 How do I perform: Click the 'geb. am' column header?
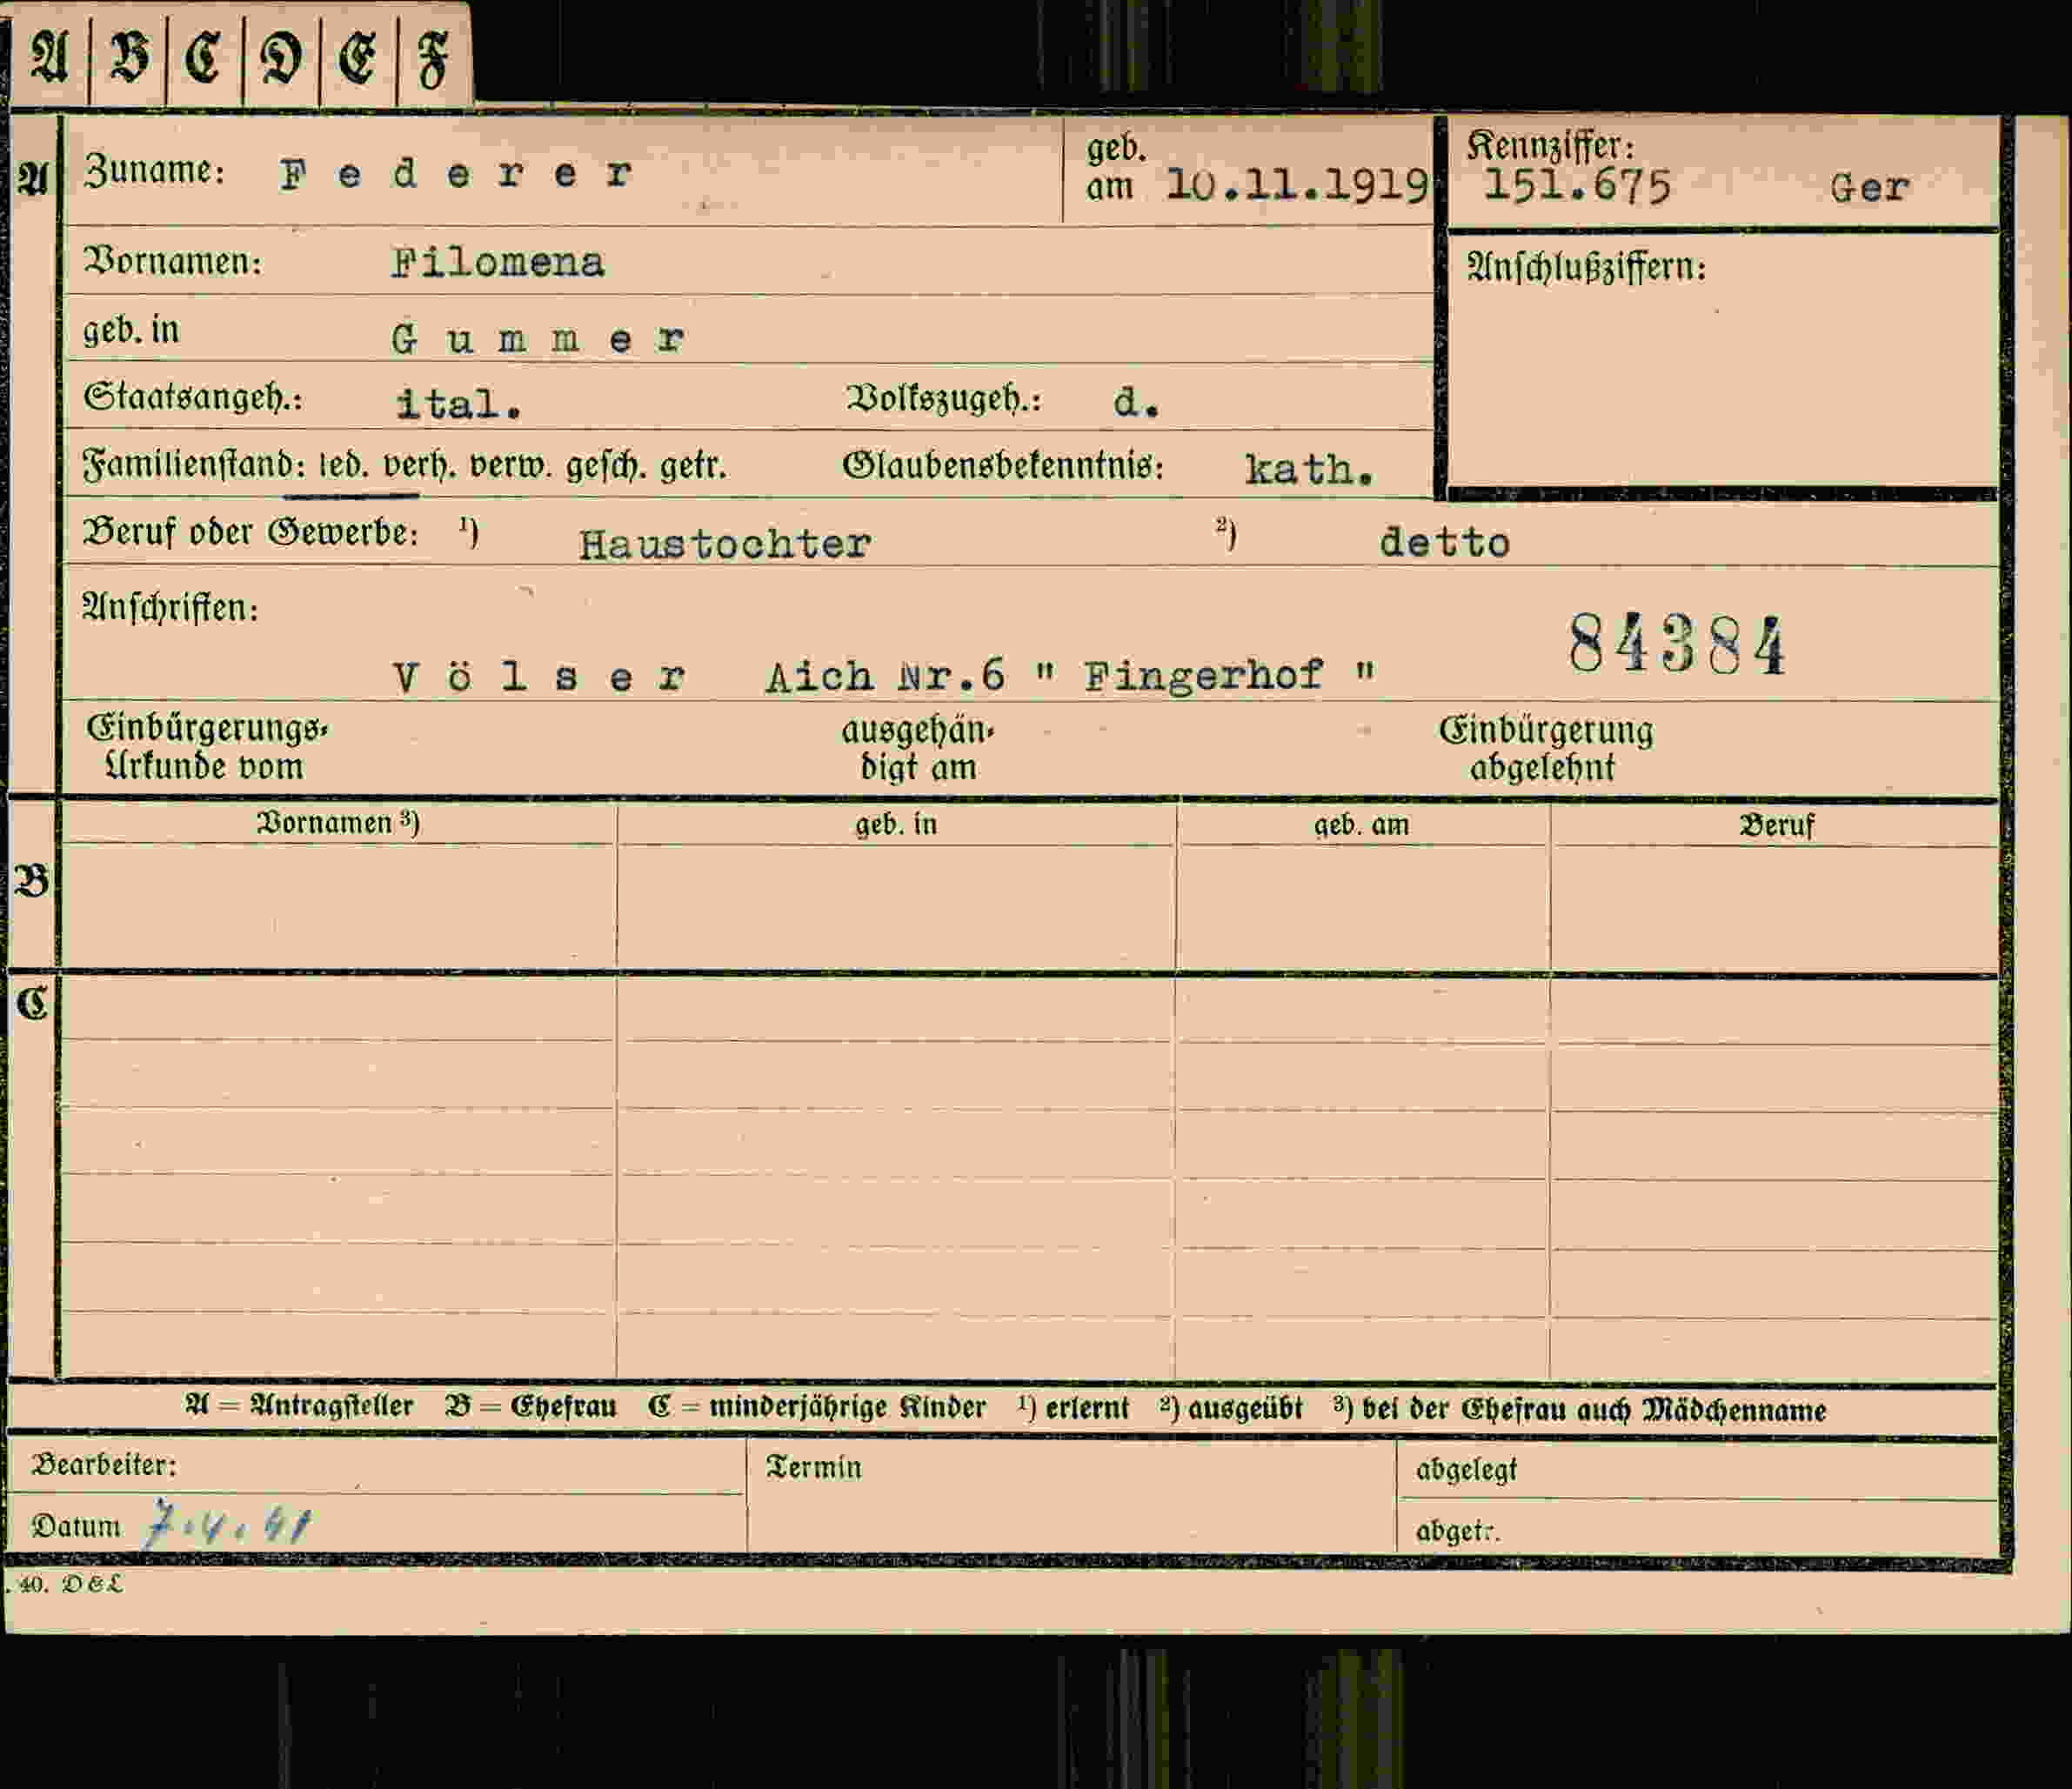[1361, 825]
